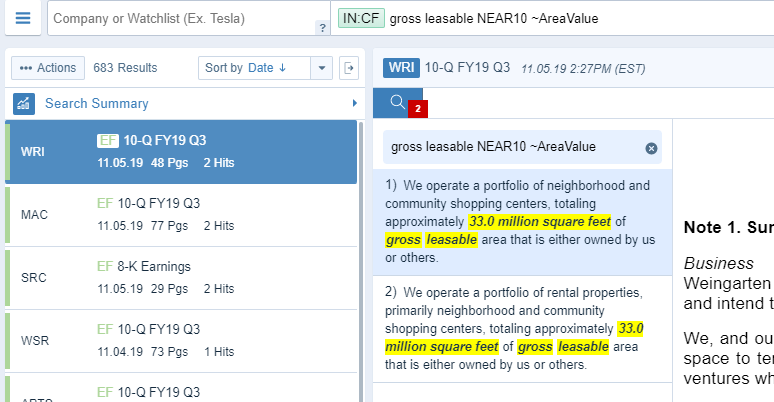774x402 pixels.
Task: Jump to hit 1 about neighborhood shopping centers
Action: [x=522, y=222]
